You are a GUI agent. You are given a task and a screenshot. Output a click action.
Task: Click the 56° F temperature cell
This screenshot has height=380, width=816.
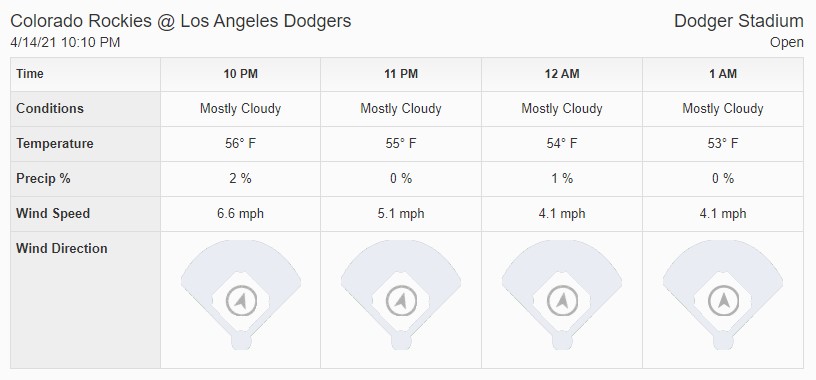(x=240, y=144)
